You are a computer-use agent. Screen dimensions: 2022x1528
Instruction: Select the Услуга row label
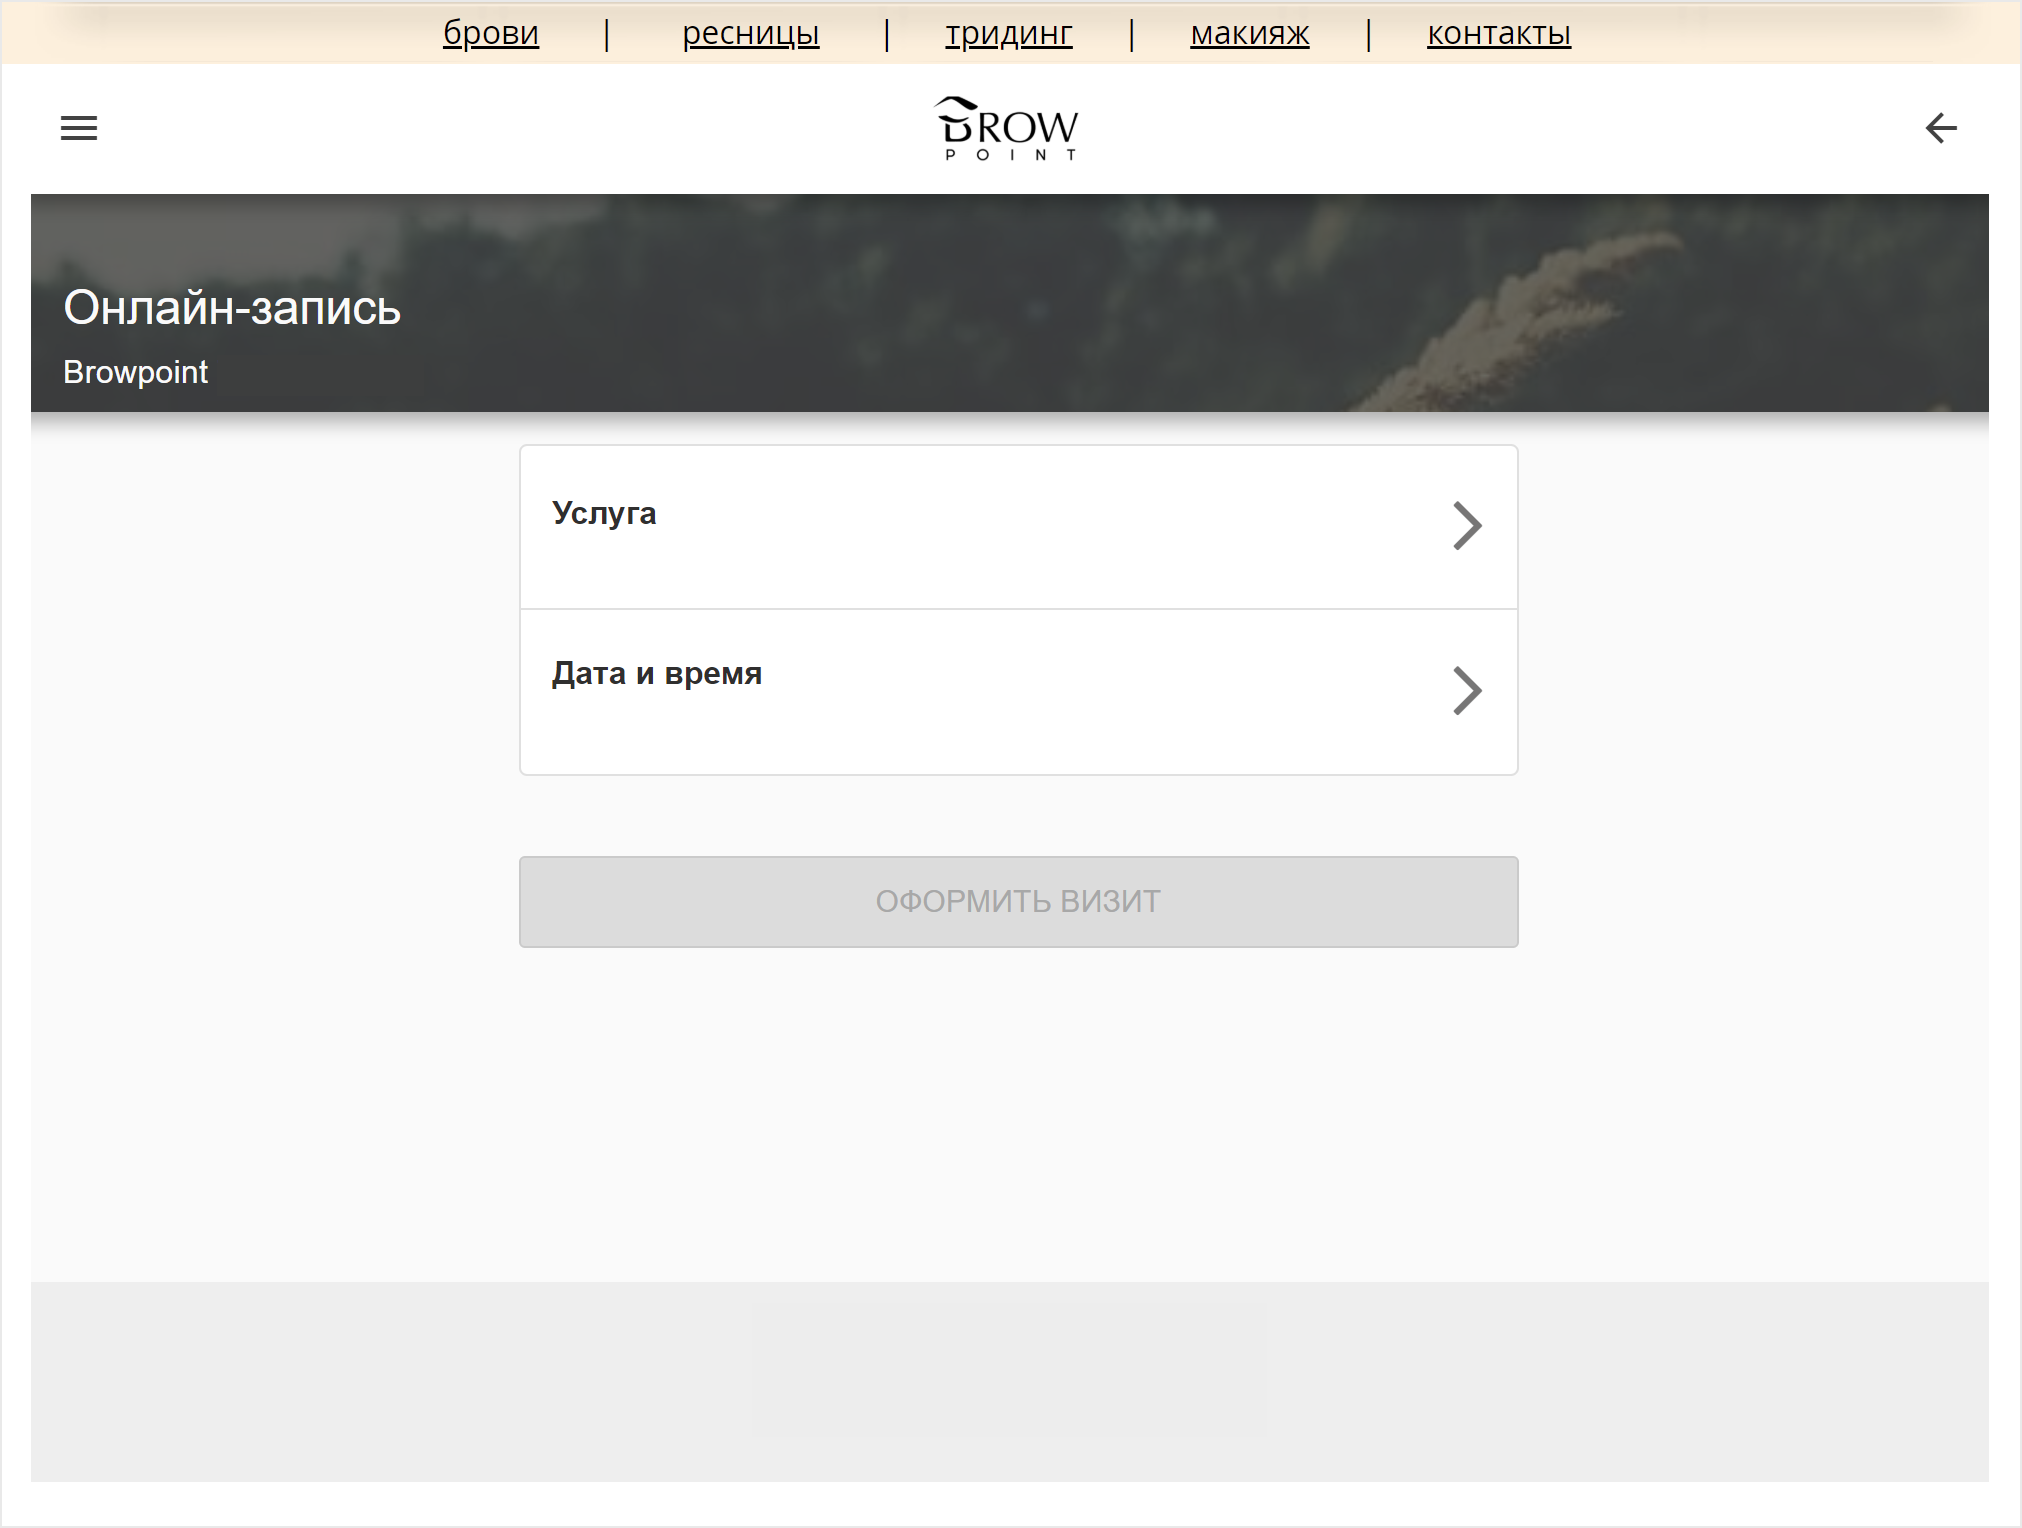point(604,513)
